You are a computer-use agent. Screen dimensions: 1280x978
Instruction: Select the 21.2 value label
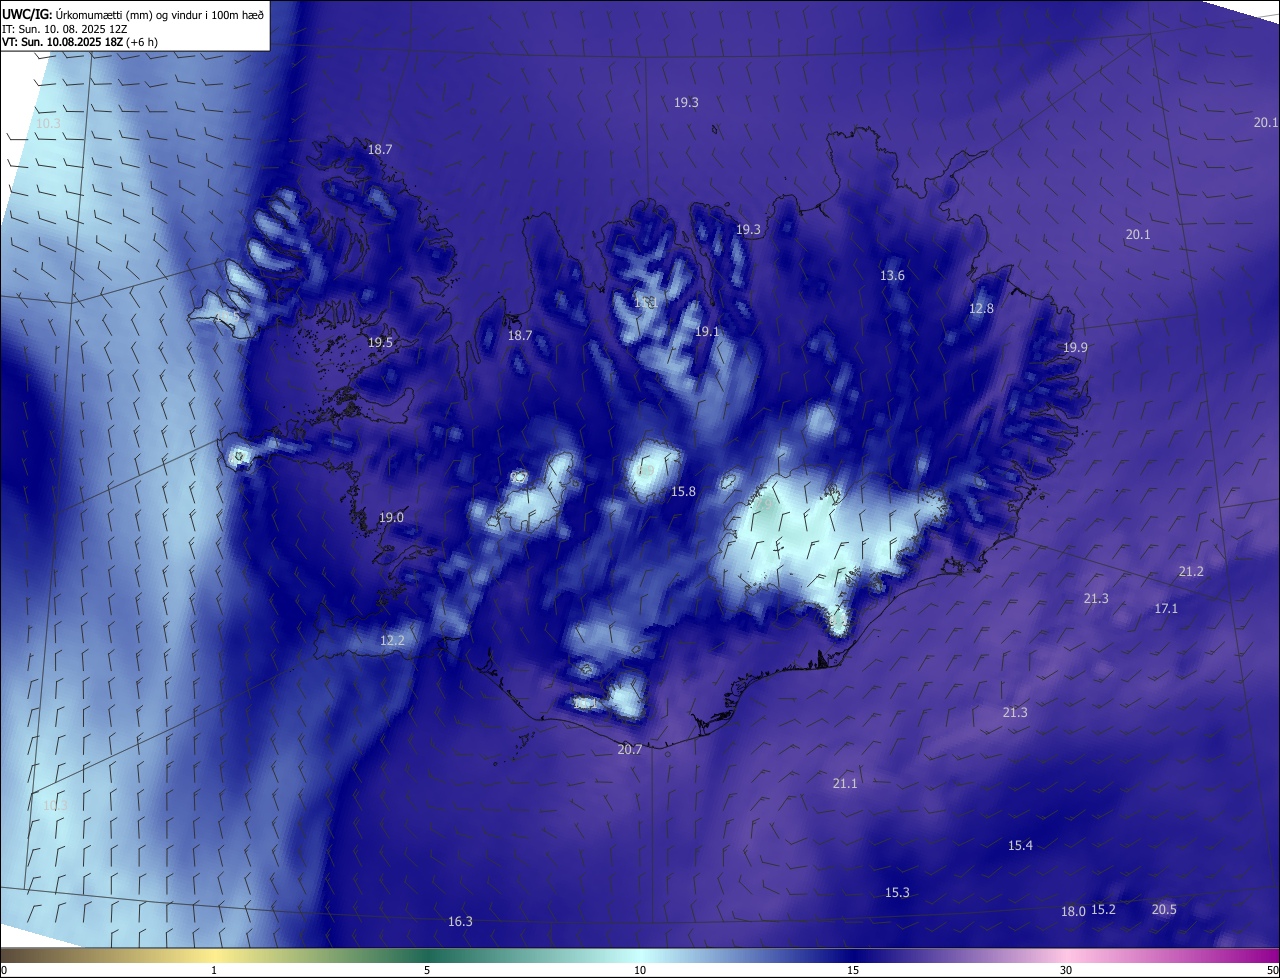[1191, 572]
